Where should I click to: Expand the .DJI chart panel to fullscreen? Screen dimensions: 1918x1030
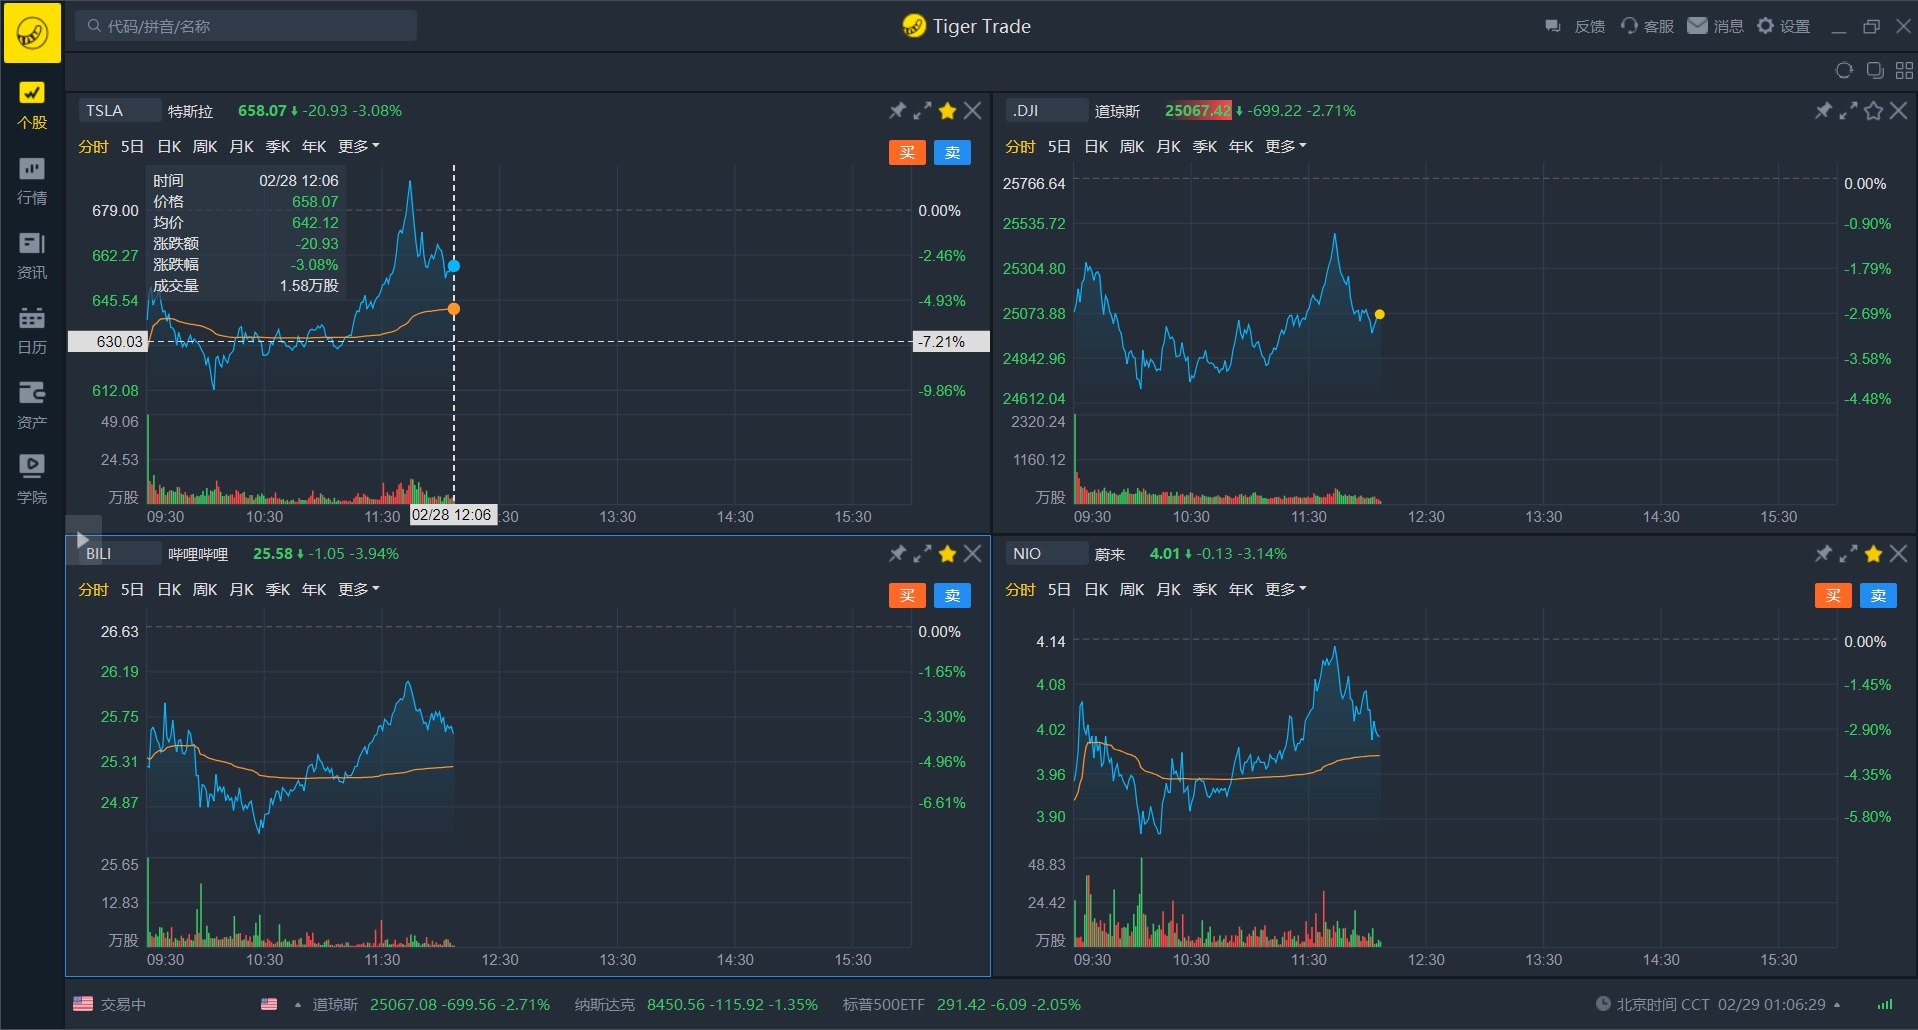click(x=1848, y=110)
